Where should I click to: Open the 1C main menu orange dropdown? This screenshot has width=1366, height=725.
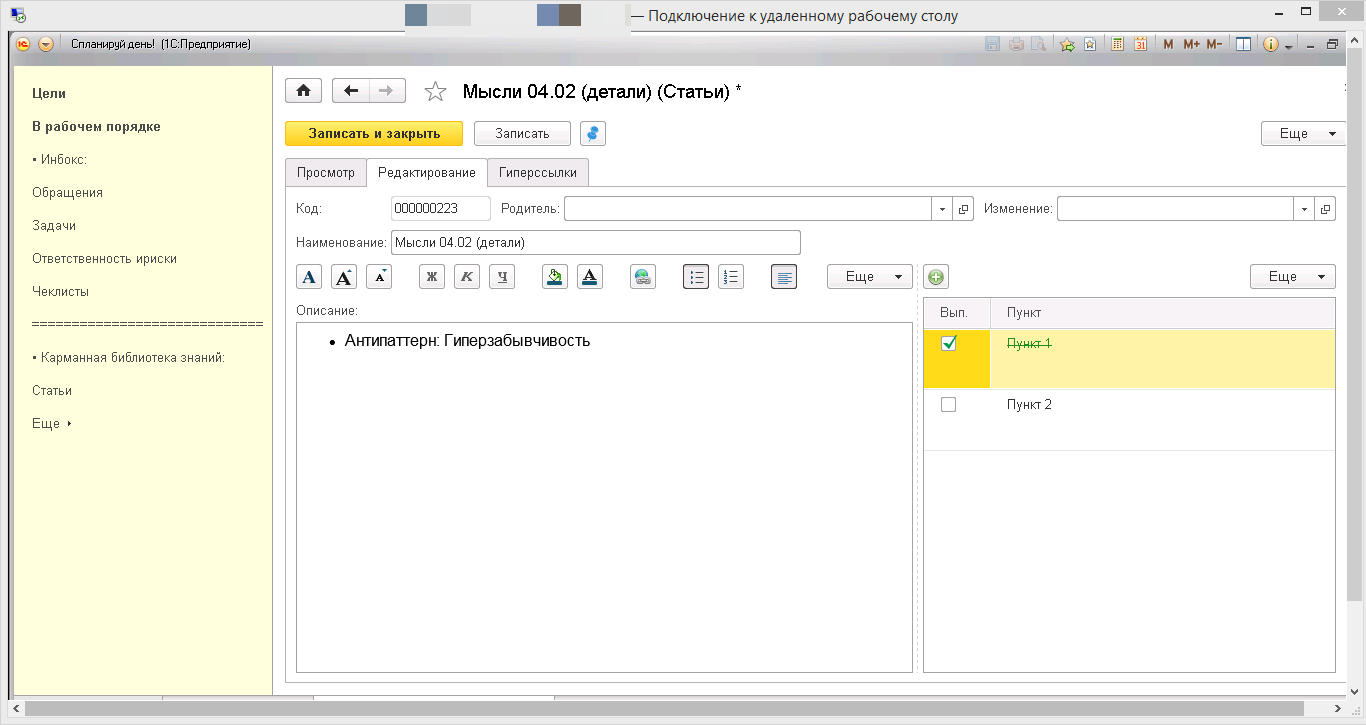45,44
